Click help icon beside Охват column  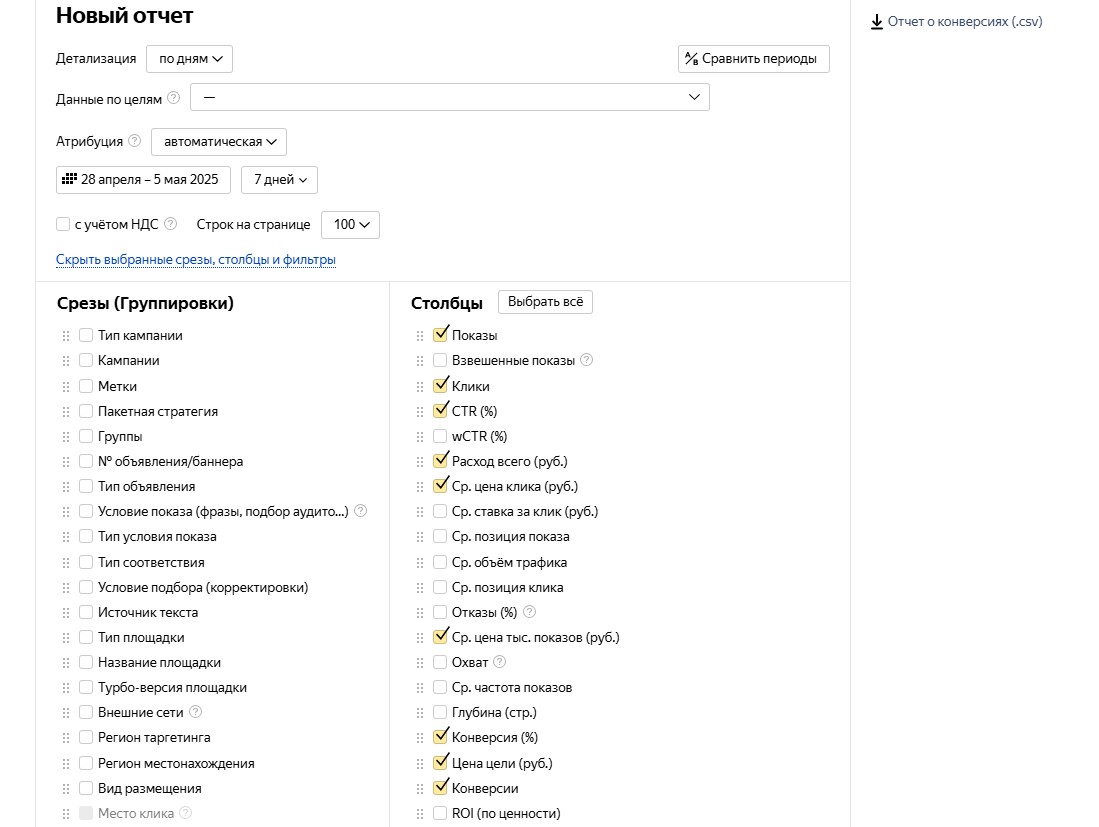click(500, 662)
